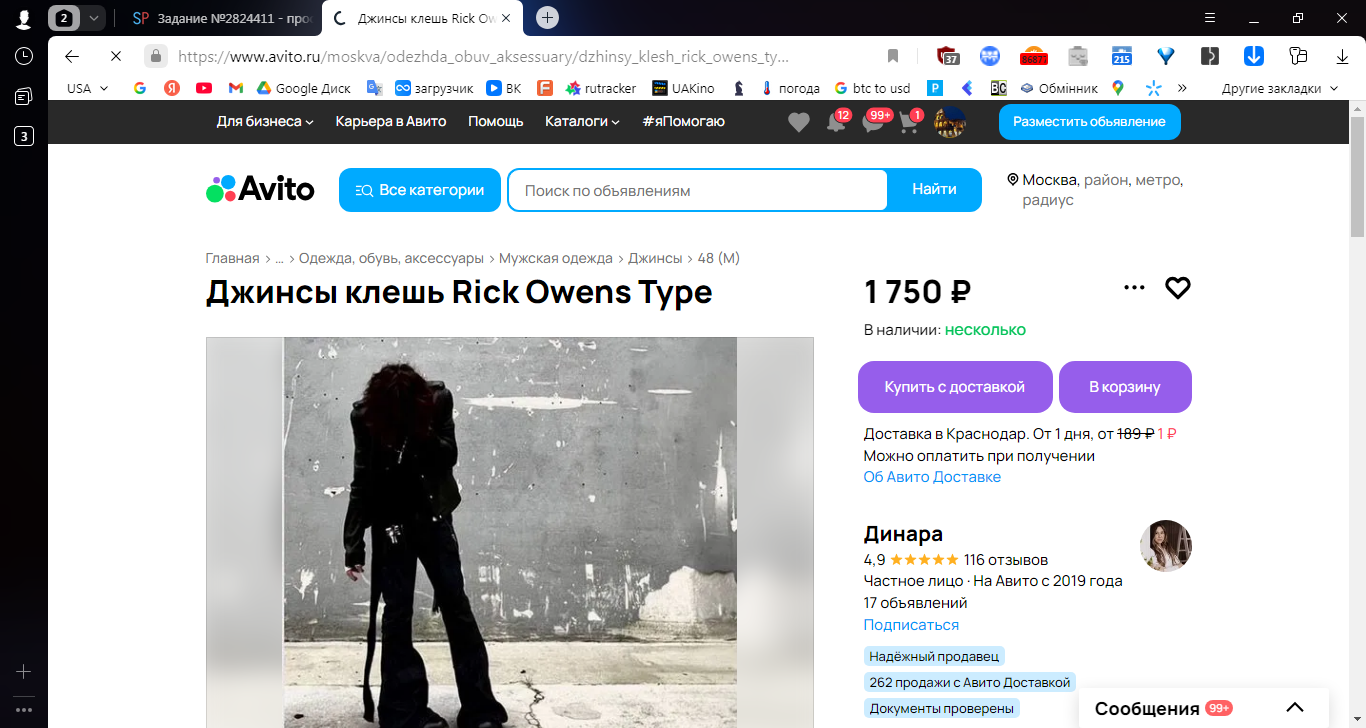Open Avito favorites heart in header

coord(798,122)
